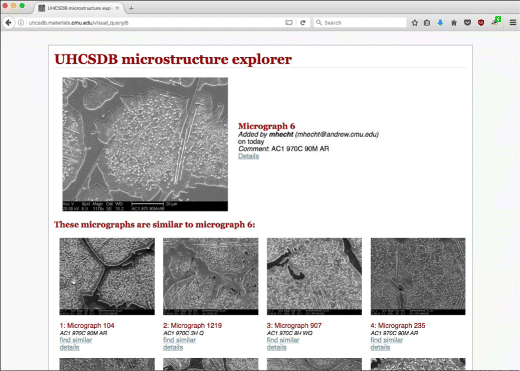The image size is (520, 371).
Task: Find similar to Micrograph 907
Action: pos(283,340)
